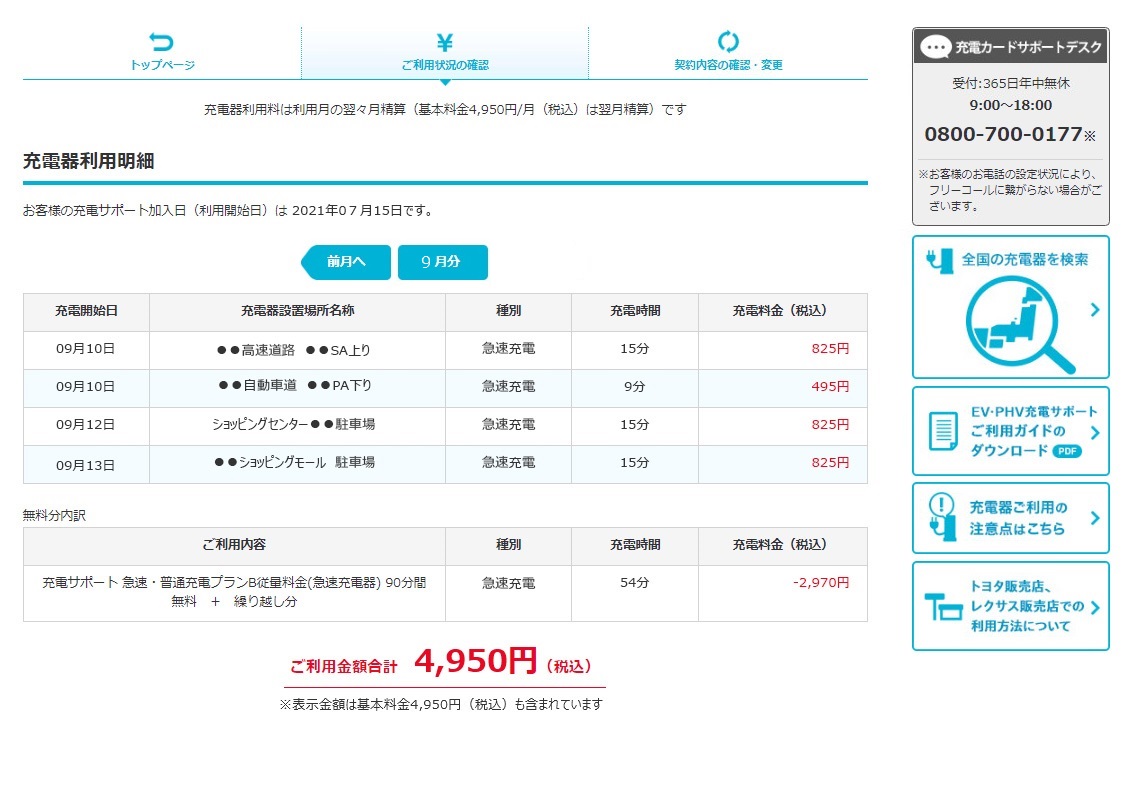Click the 9月分 month button

tap(443, 262)
